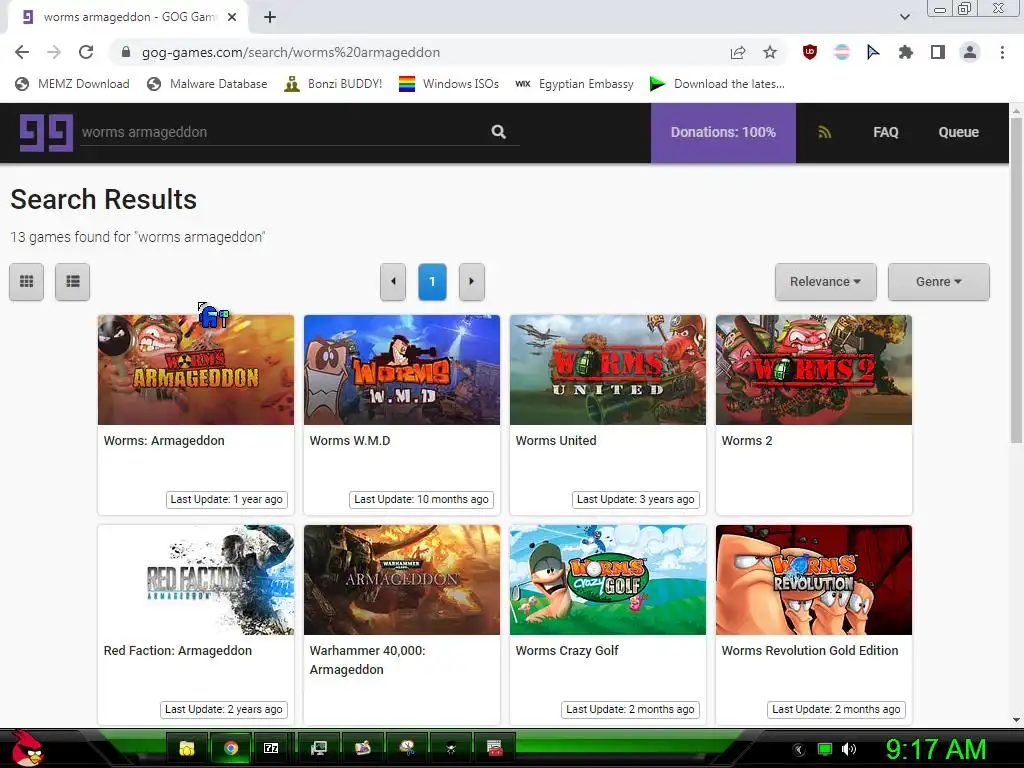Screen dimensions: 1024x768
Task: Open the RSS feed icon
Action: click(x=825, y=132)
